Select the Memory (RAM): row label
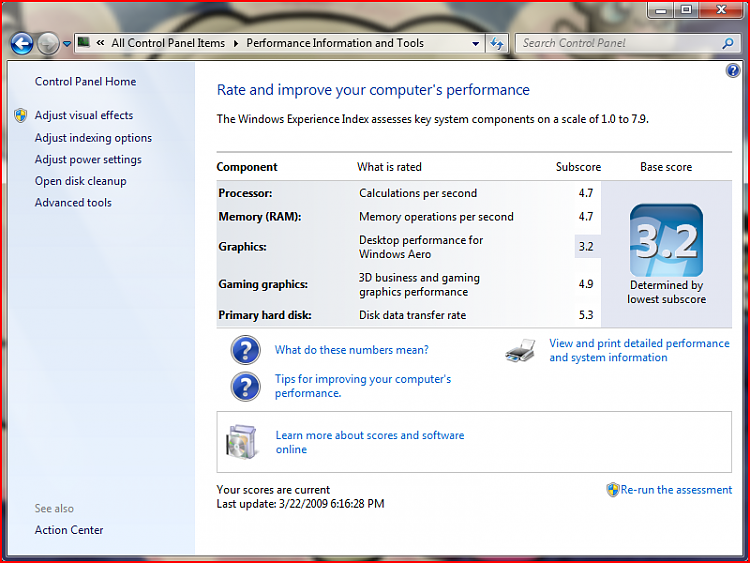Viewport: 750px width, 563px height. (260, 217)
